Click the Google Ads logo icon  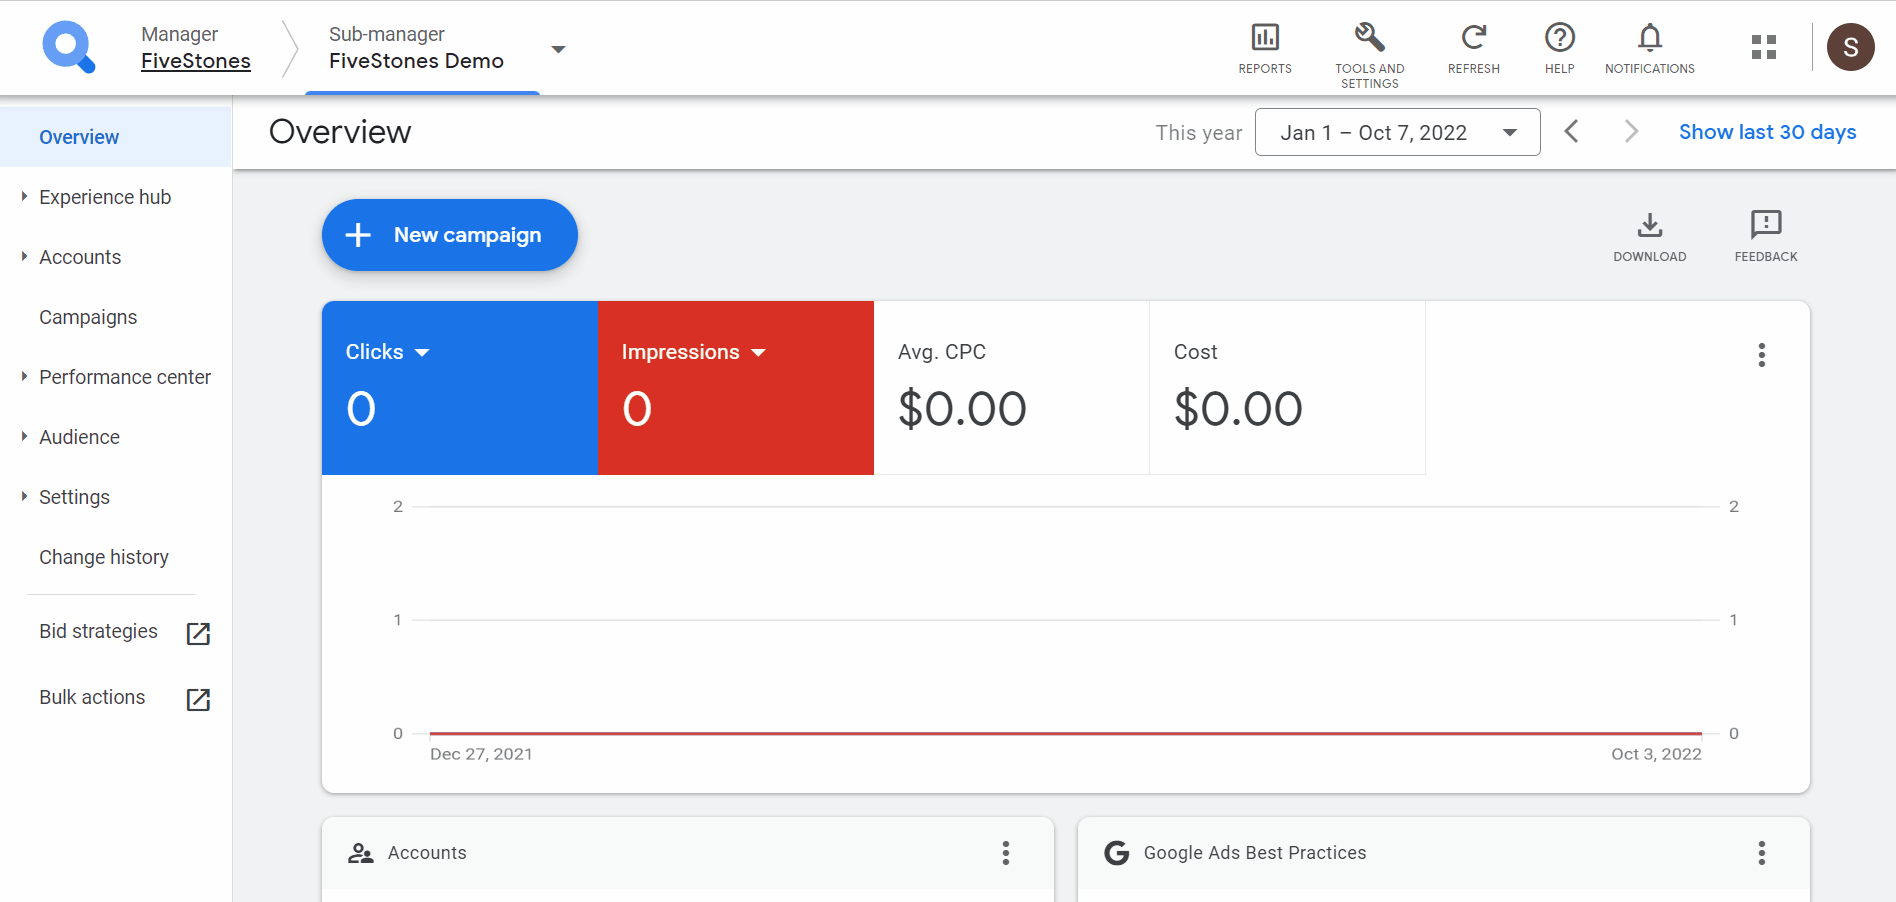pyautogui.click(x=68, y=47)
